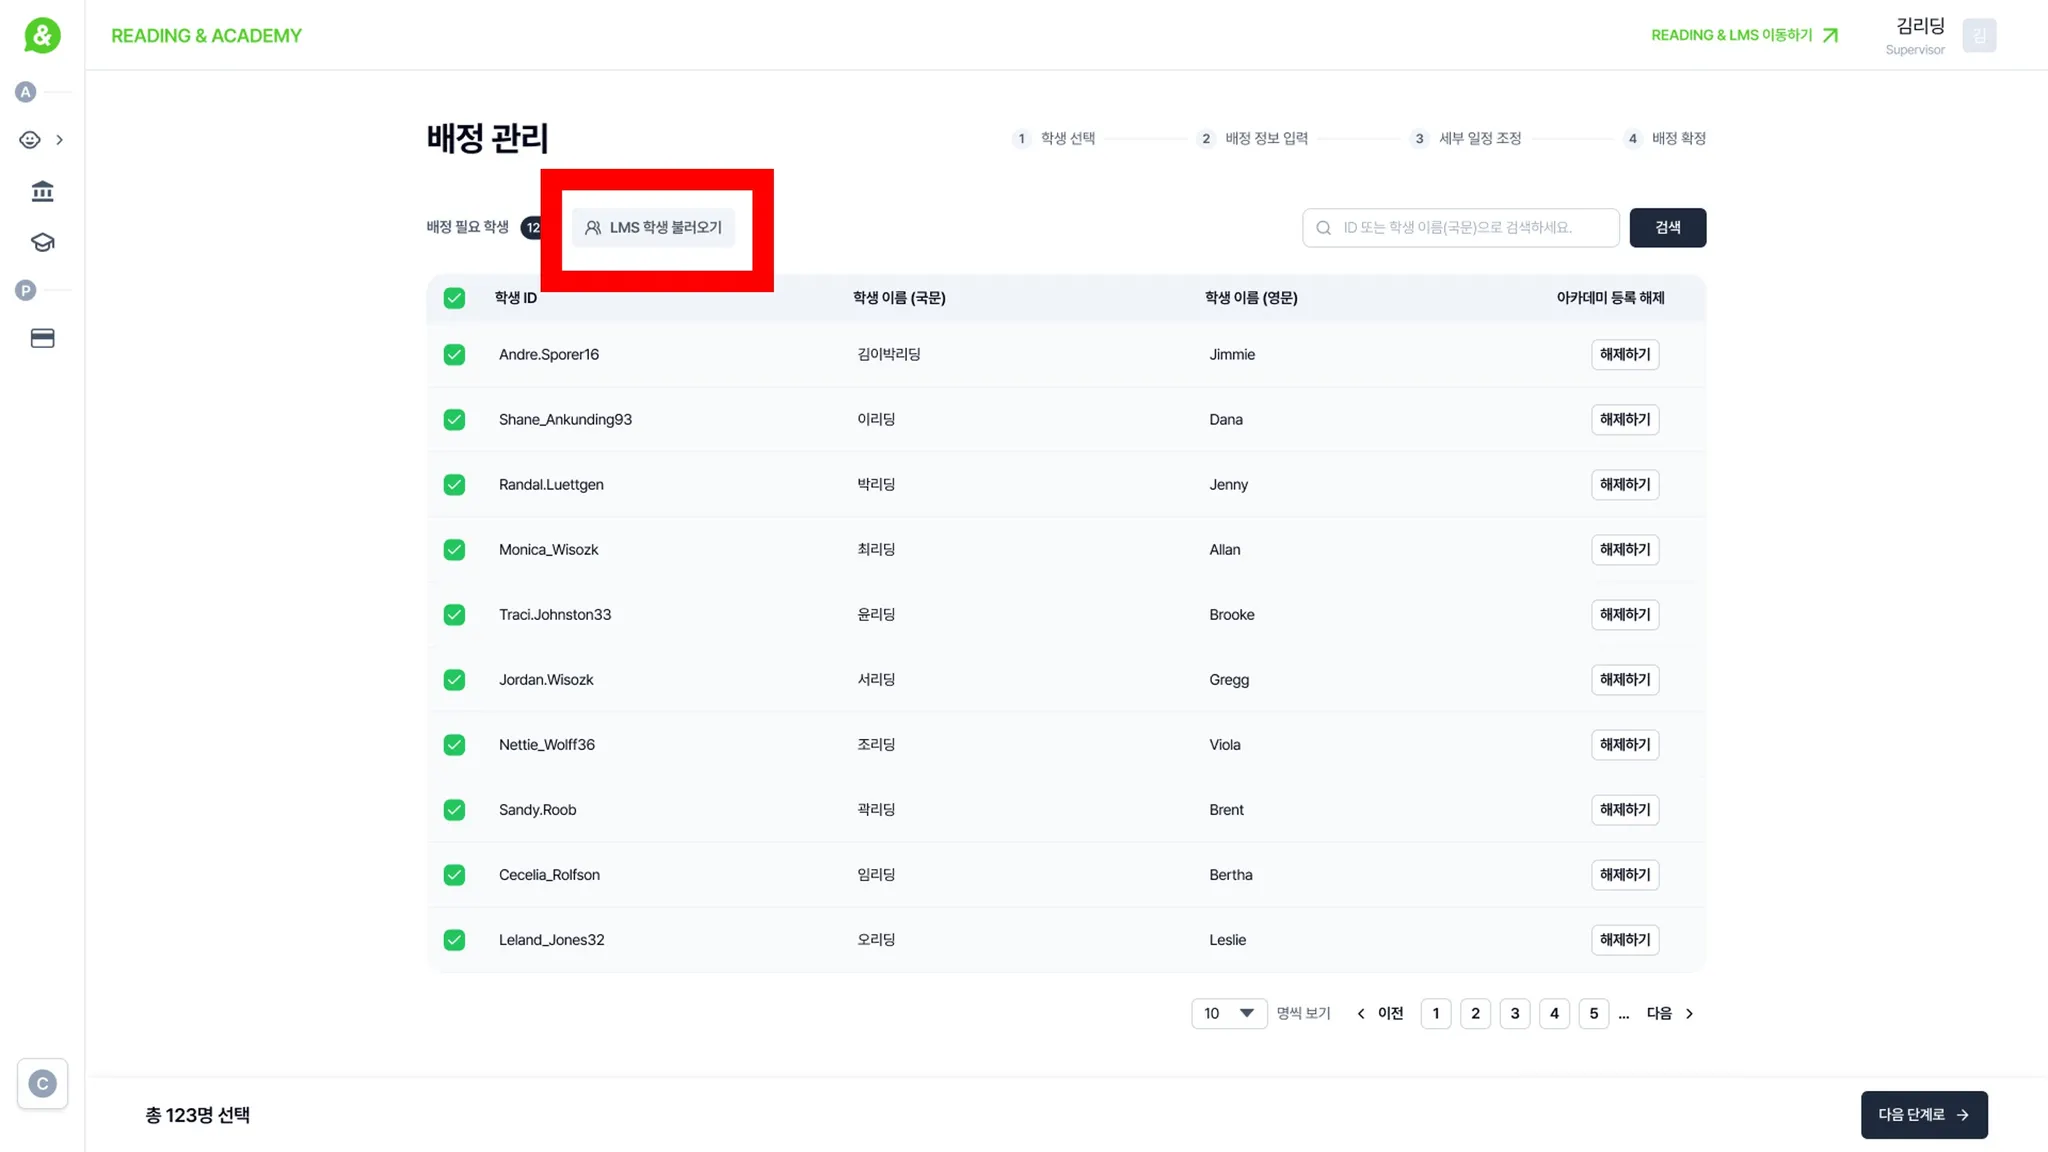The height and width of the screenshot is (1152, 2048).
Task: Open the institution building sidebar icon
Action: [42, 191]
